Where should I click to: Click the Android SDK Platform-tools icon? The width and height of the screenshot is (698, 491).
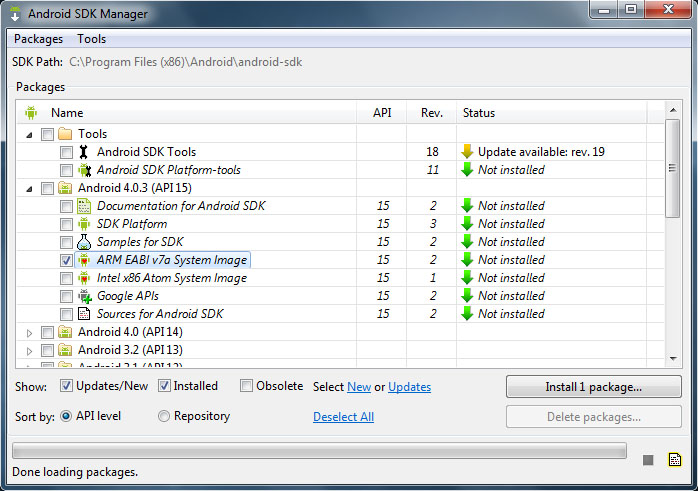84,170
